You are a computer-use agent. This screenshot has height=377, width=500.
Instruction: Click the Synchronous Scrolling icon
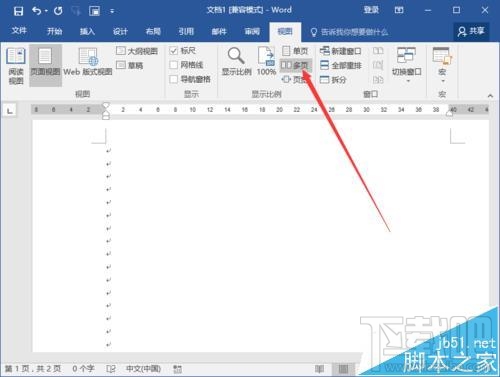(x=378, y=65)
